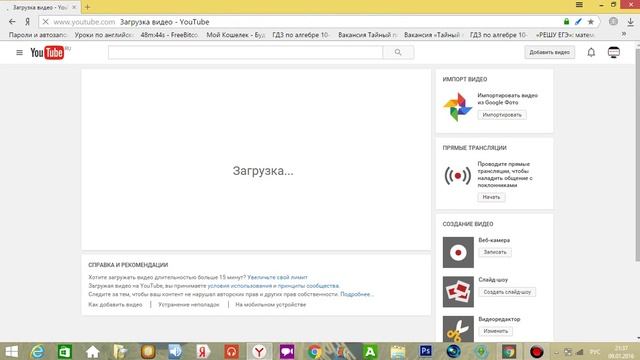Screen dimensions: 640x360
Task: Click the 'Записать' webcam button
Action: pos(495,252)
